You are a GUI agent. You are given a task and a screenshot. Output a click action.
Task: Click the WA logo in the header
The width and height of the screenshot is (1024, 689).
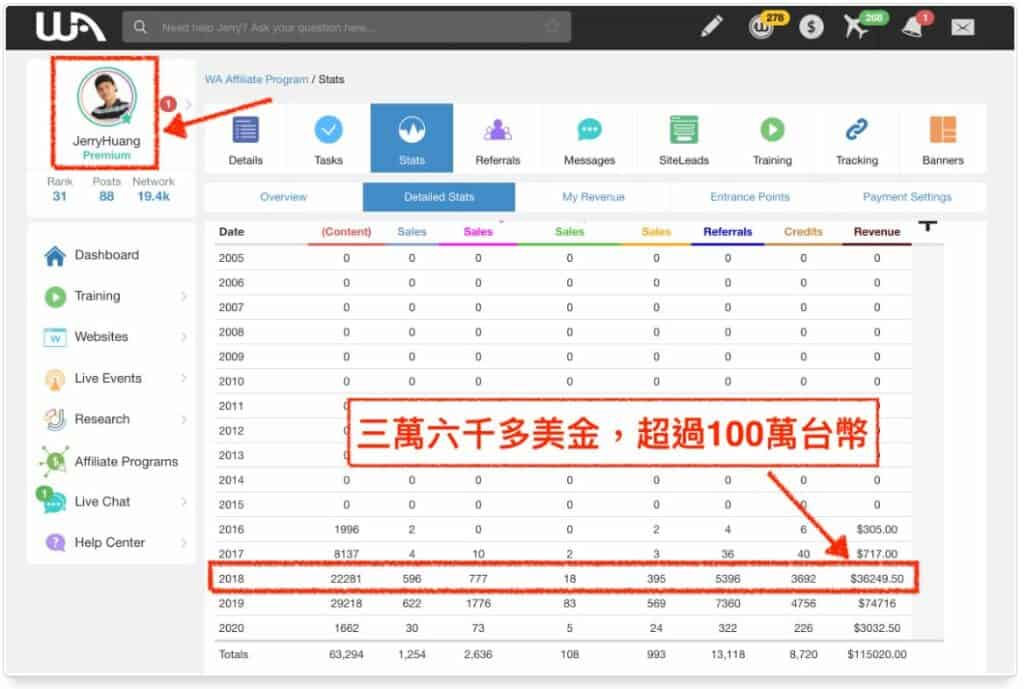[x=70, y=27]
